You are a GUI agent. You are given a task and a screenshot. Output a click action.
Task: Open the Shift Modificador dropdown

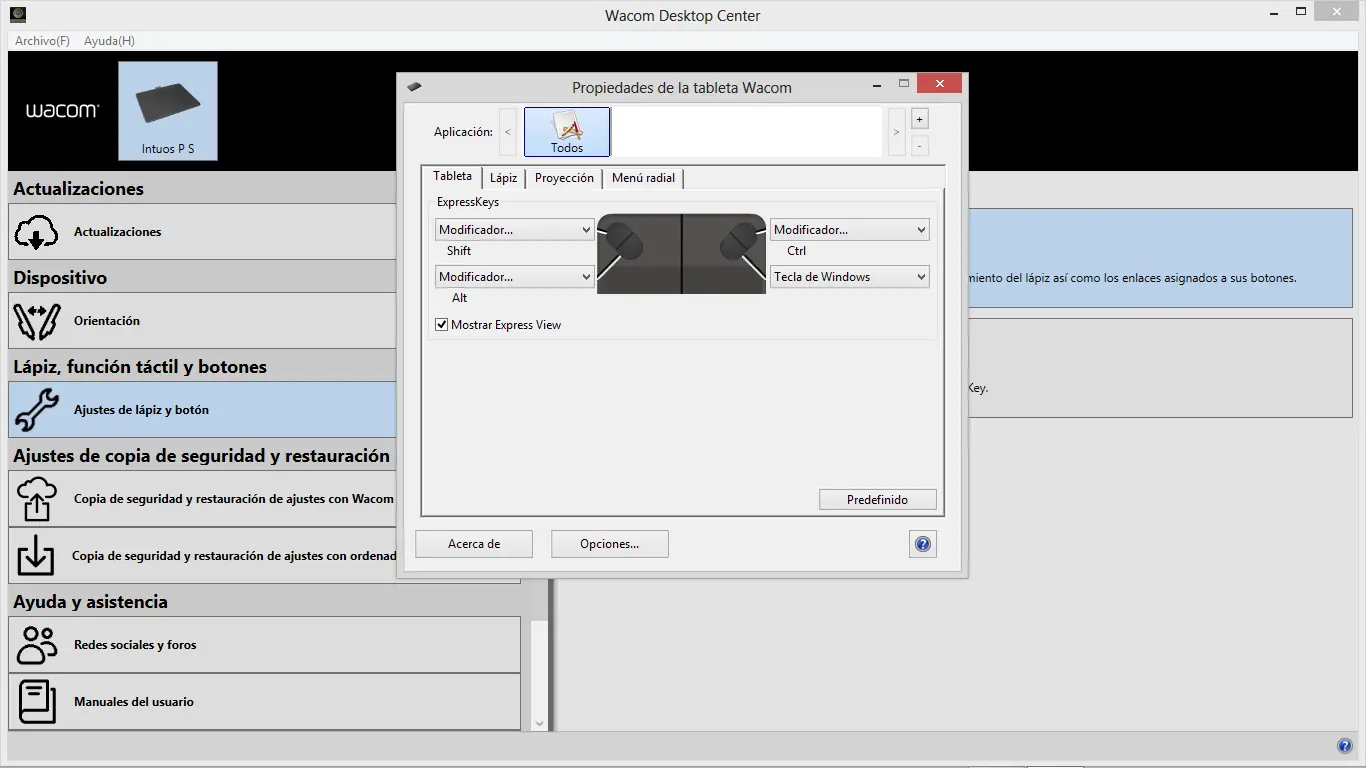(513, 229)
